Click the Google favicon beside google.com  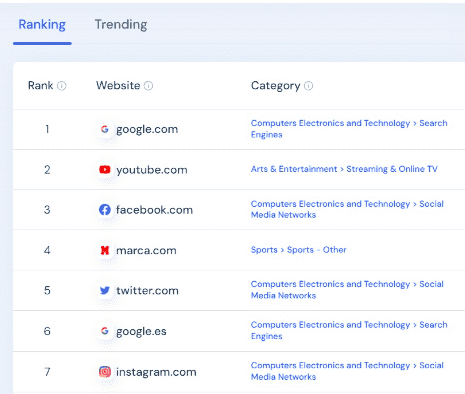105,129
